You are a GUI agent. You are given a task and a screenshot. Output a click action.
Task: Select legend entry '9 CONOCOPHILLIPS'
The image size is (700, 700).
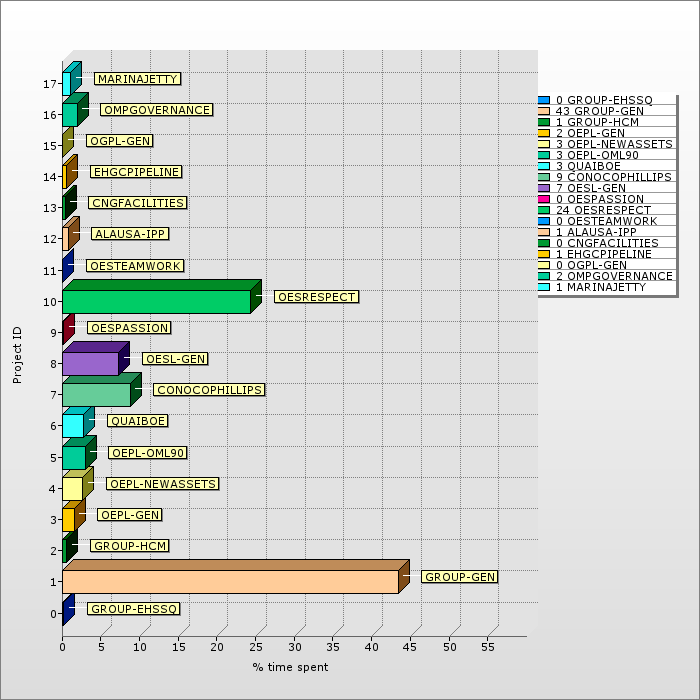(614, 177)
